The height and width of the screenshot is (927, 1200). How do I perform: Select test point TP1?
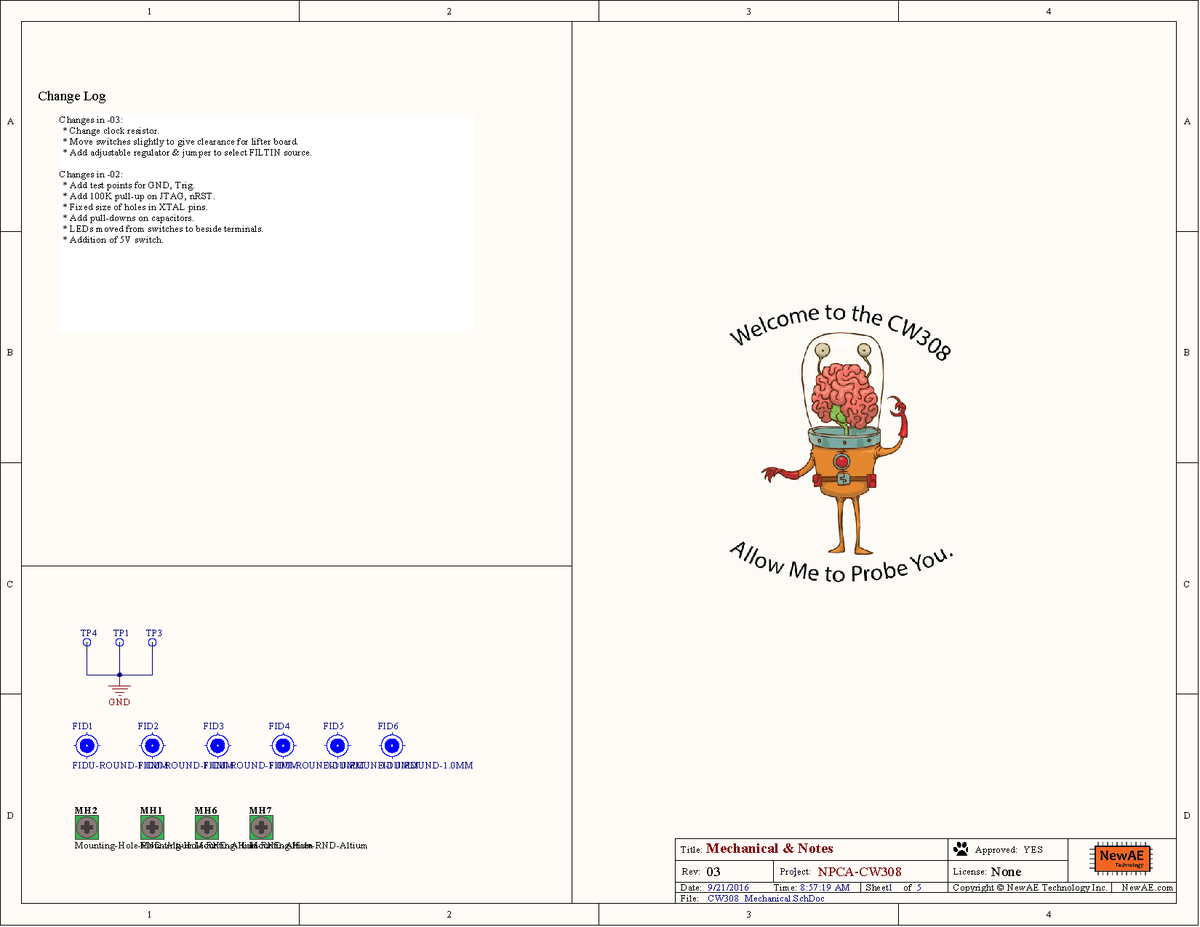119,642
